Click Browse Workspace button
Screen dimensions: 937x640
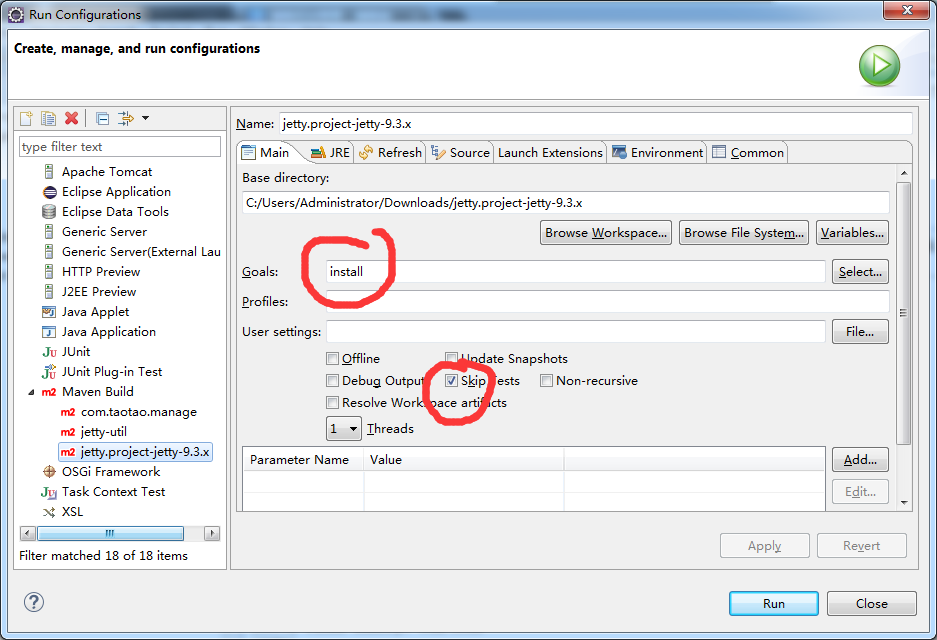[x=606, y=233]
